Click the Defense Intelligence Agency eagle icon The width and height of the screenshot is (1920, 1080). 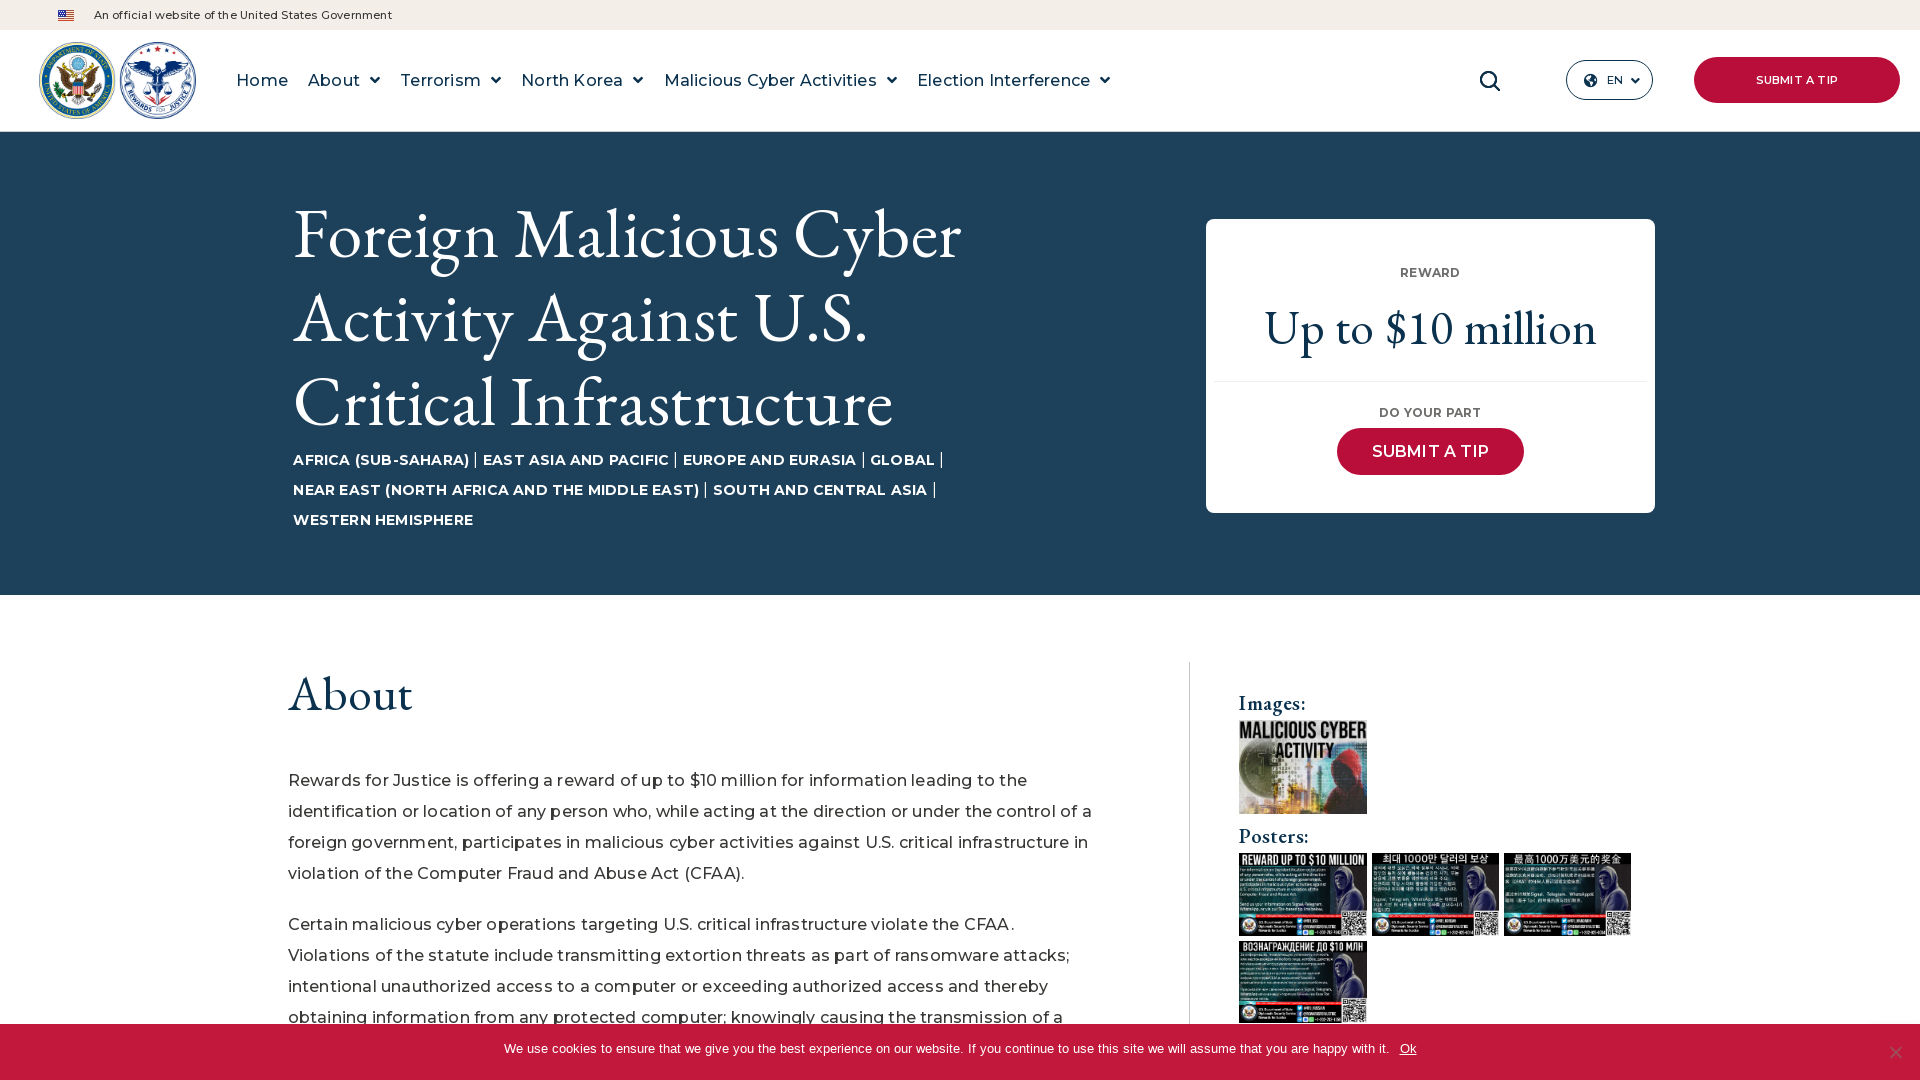(157, 79)
